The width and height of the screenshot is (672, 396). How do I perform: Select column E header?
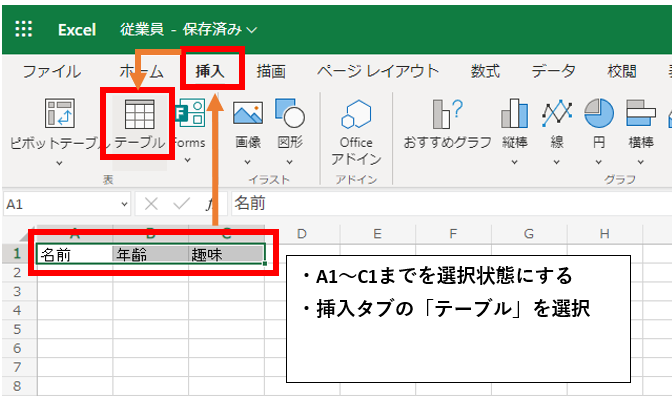[378, 234]
